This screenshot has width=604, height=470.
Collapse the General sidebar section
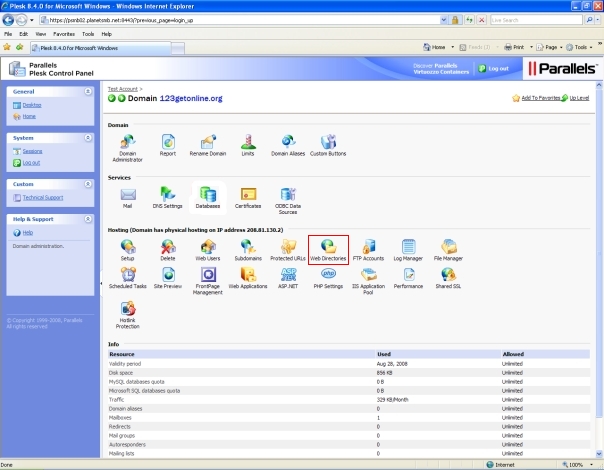pos(88,91)
